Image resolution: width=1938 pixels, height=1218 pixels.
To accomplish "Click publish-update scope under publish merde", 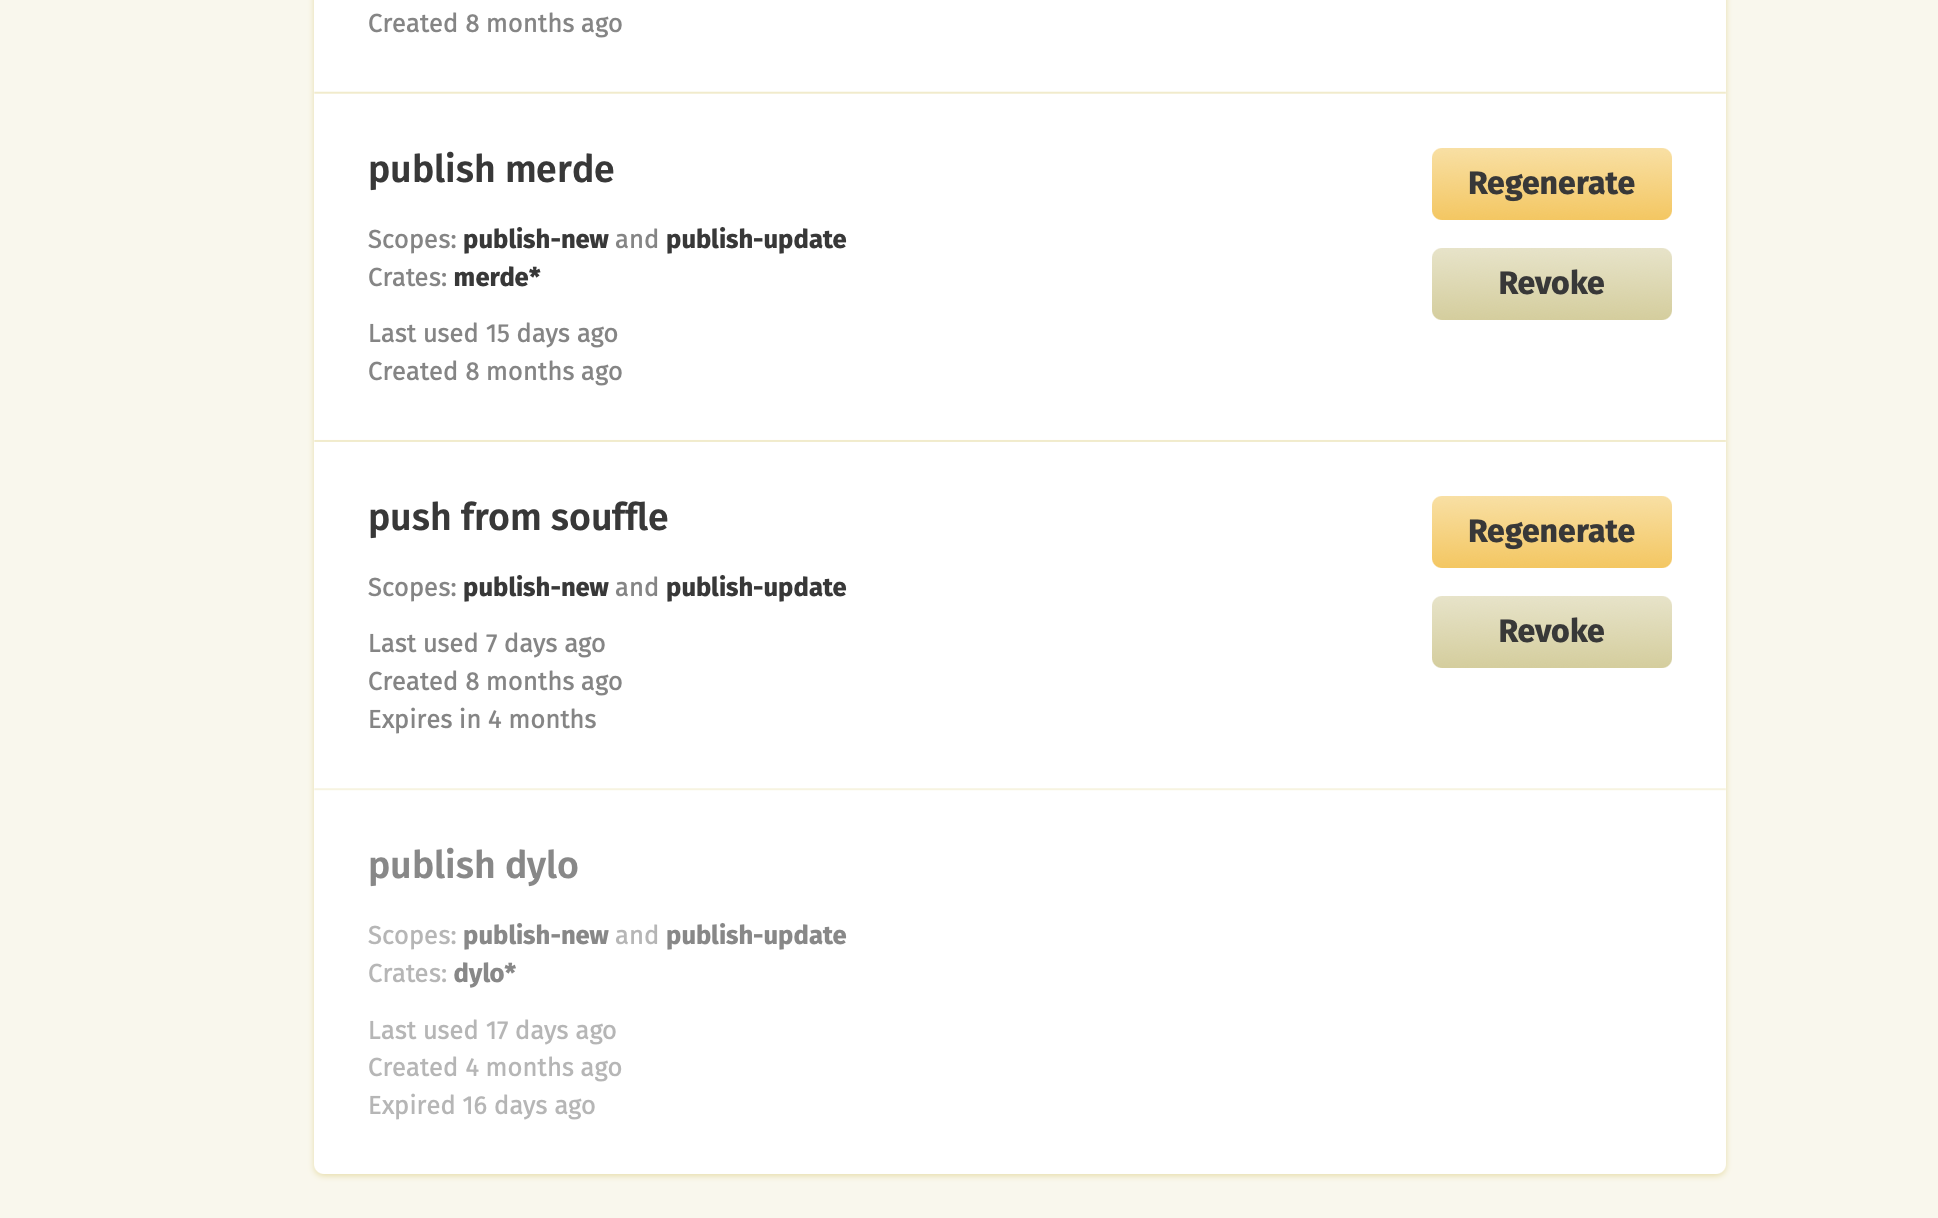I will pos(756,240).
